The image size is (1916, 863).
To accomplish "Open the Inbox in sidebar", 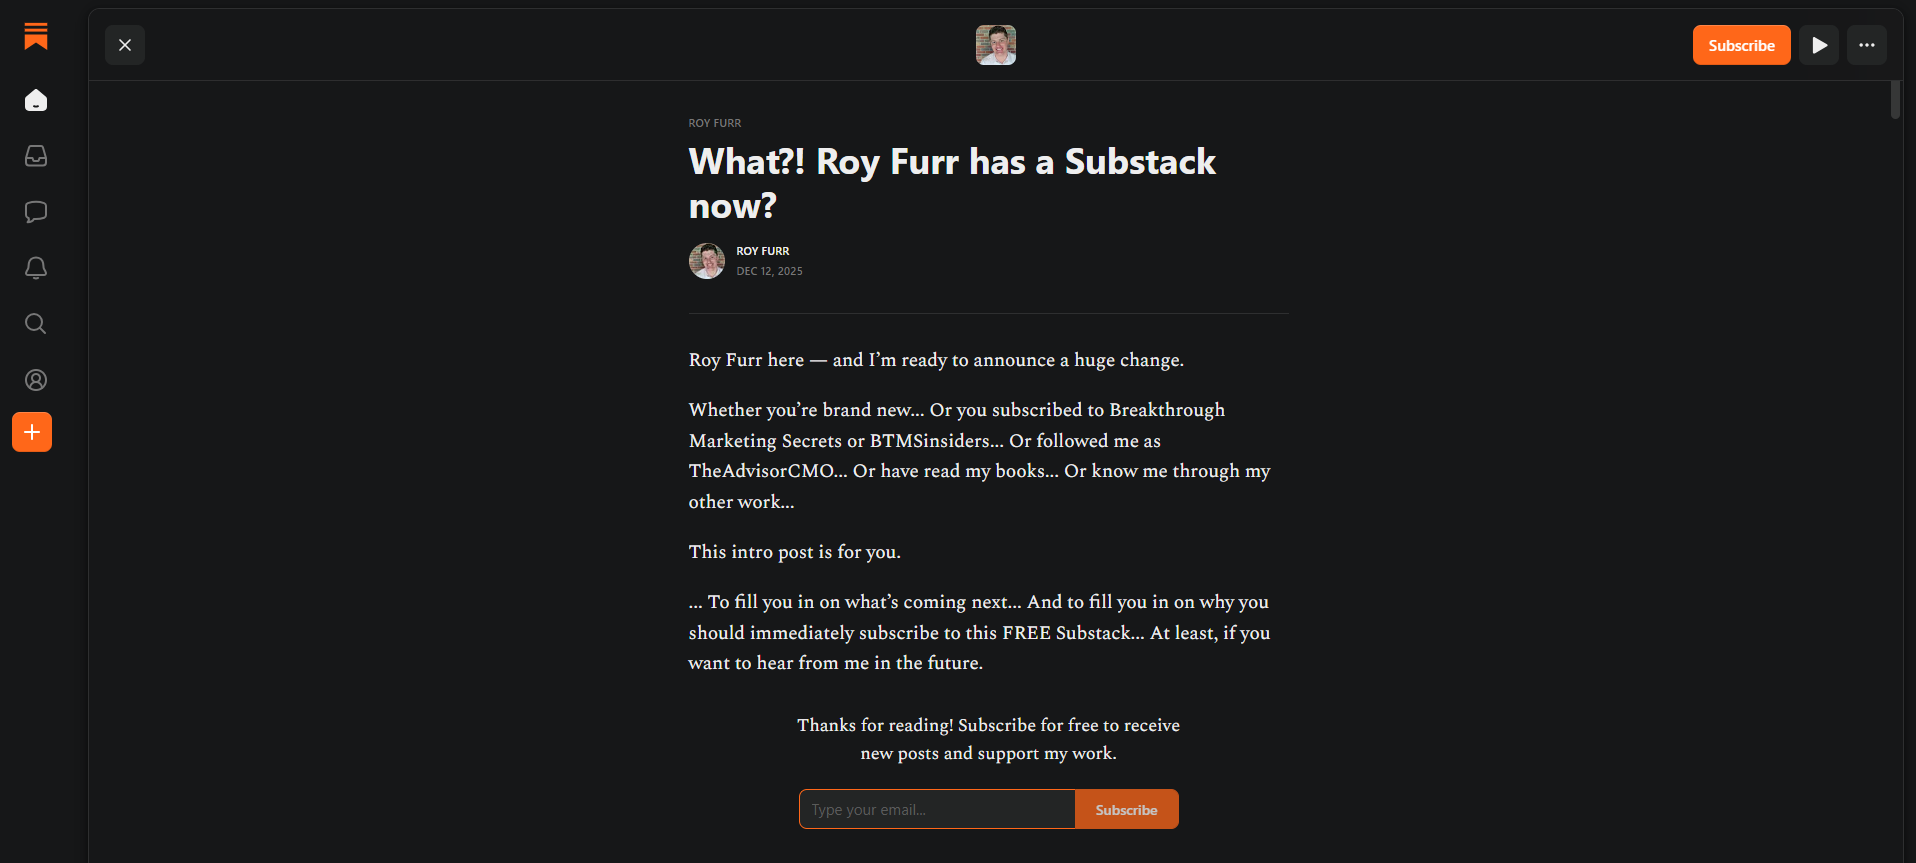I will point(36,156).
